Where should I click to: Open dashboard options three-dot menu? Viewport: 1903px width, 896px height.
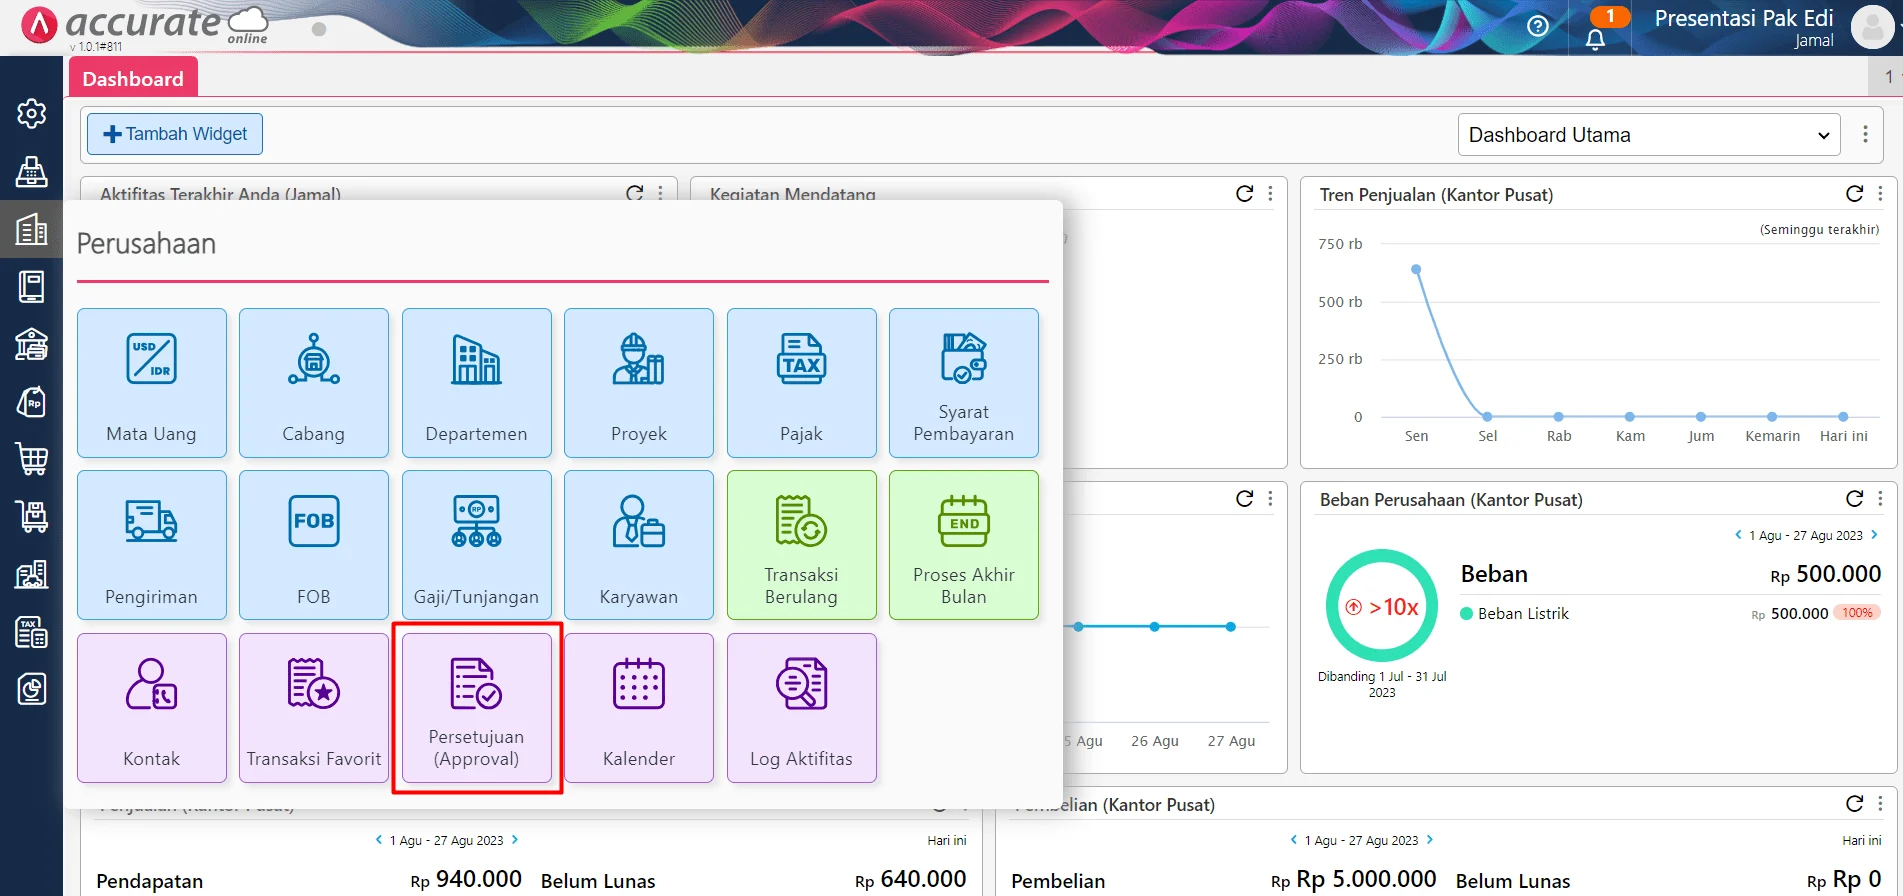1865,135
